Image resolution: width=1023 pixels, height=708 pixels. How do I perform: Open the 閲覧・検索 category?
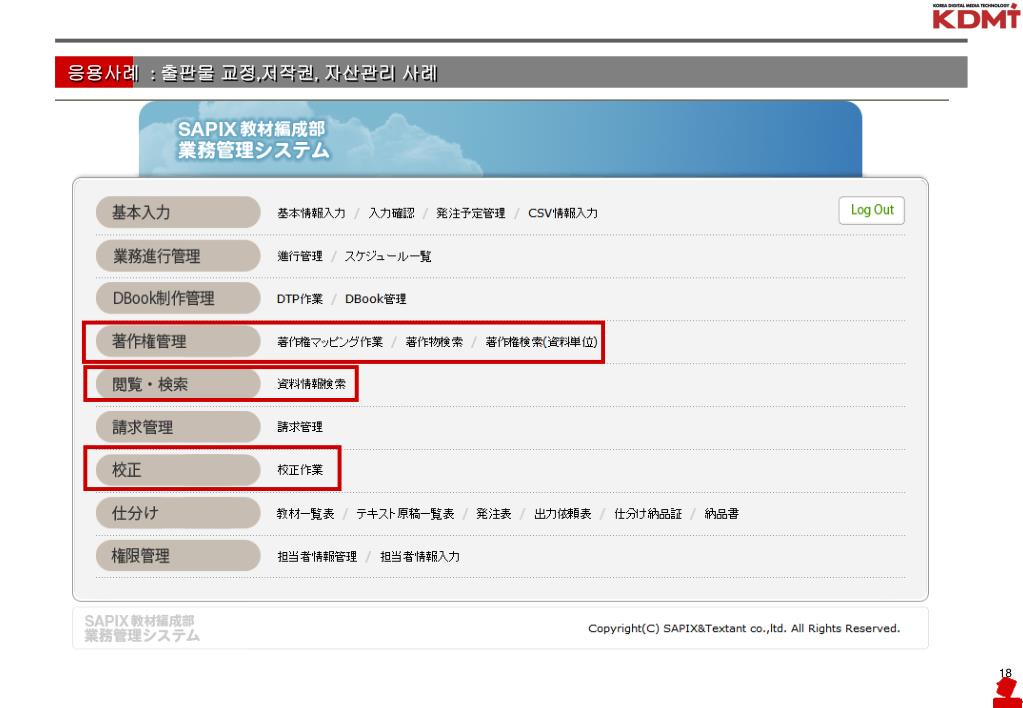point(178,384)
